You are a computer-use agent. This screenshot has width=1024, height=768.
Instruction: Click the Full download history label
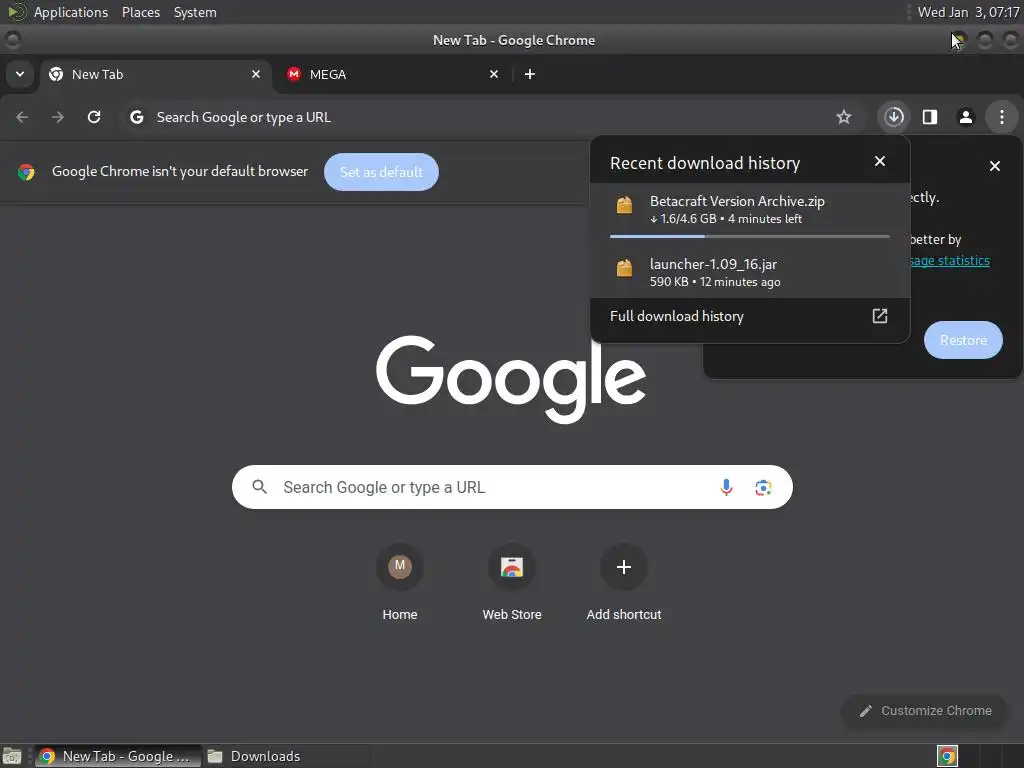[x=677, y=316]
